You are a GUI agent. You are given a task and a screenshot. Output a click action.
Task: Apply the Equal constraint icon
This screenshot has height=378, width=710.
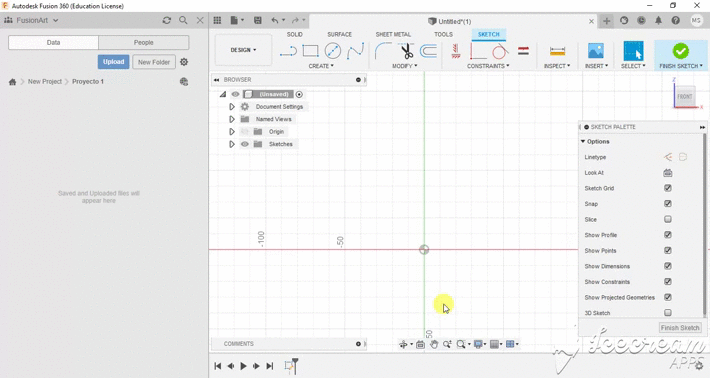pos(523,51)
